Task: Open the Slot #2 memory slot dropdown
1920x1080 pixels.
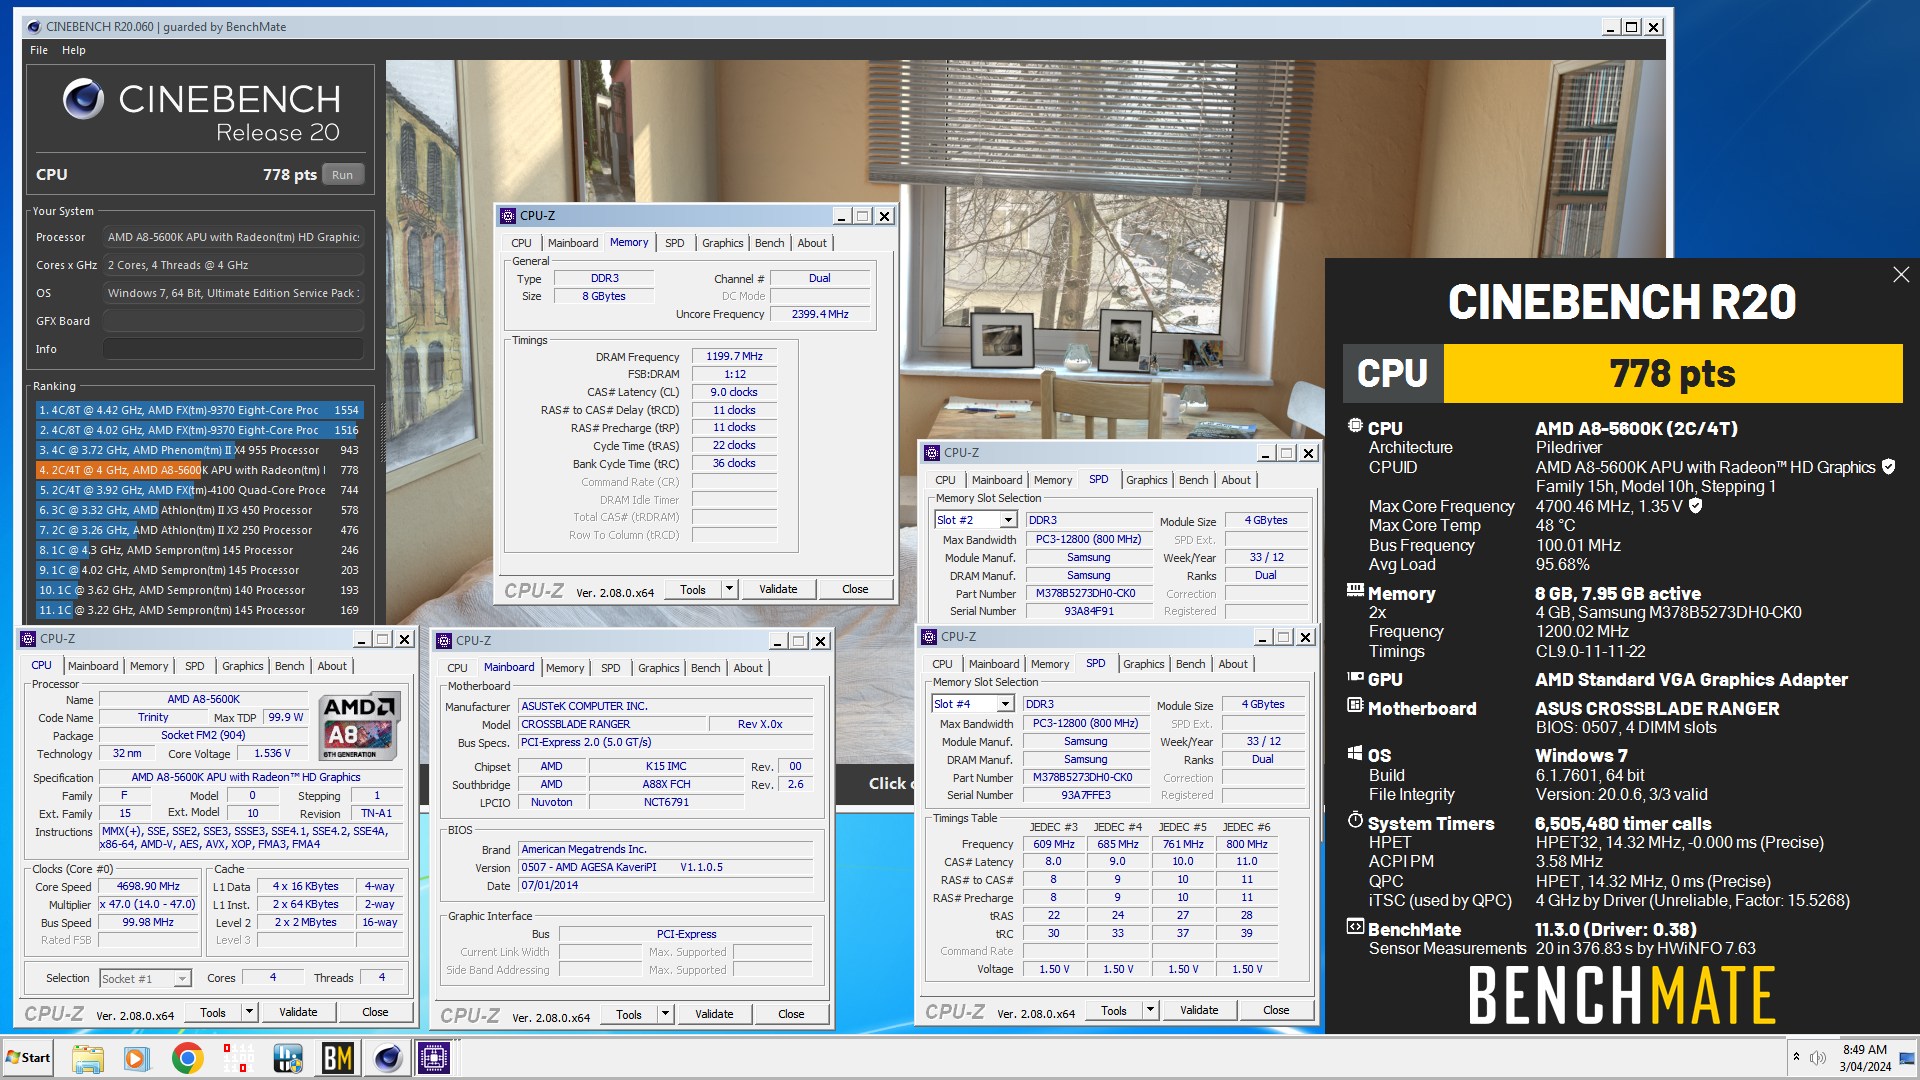Action: (1008, 520)
